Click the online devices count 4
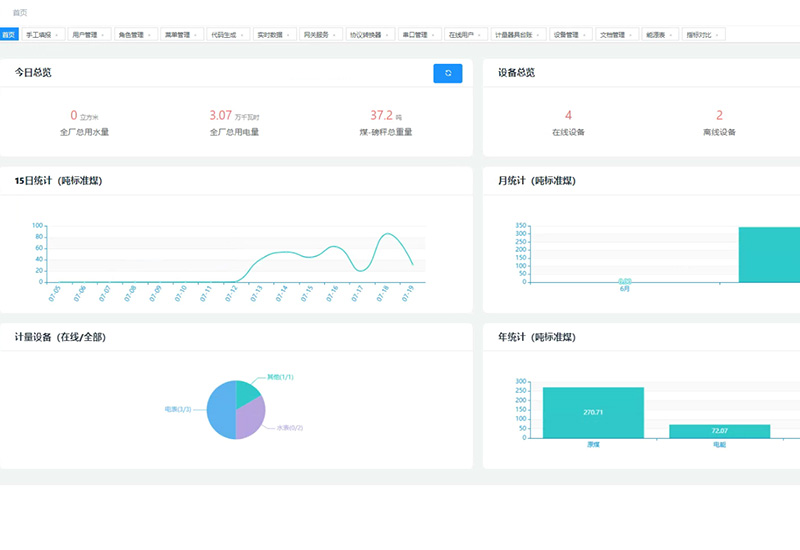The width and height of the screenshot is (800, 550). (568, 116)
